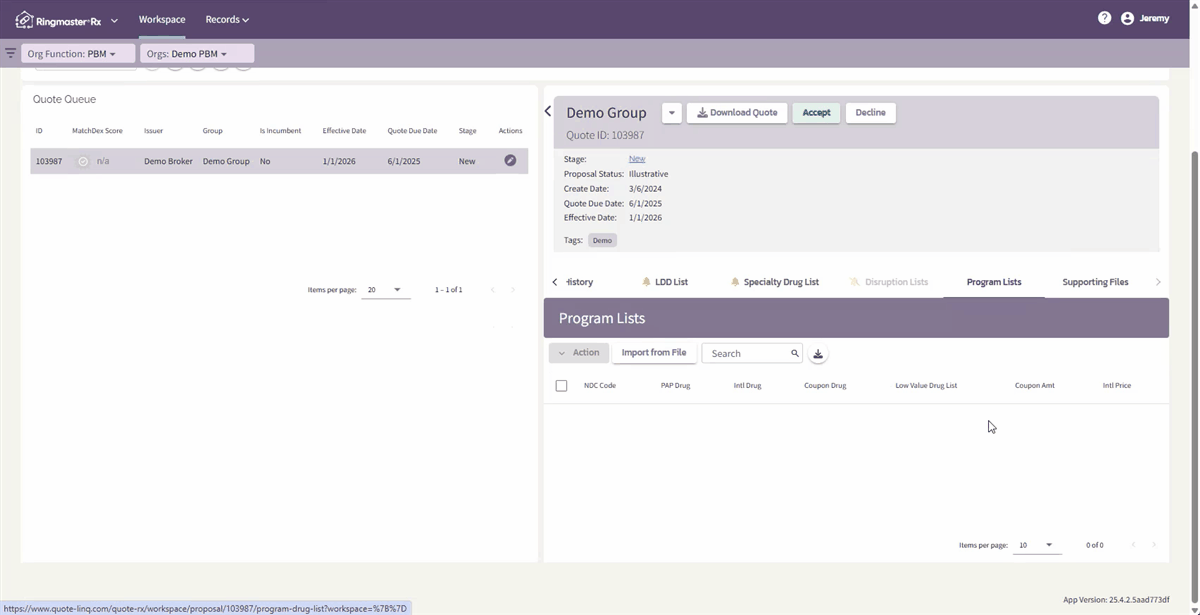Click the Demo tag chip
This screenshot has height=615, width=1200.
click(x=602, y=240)
